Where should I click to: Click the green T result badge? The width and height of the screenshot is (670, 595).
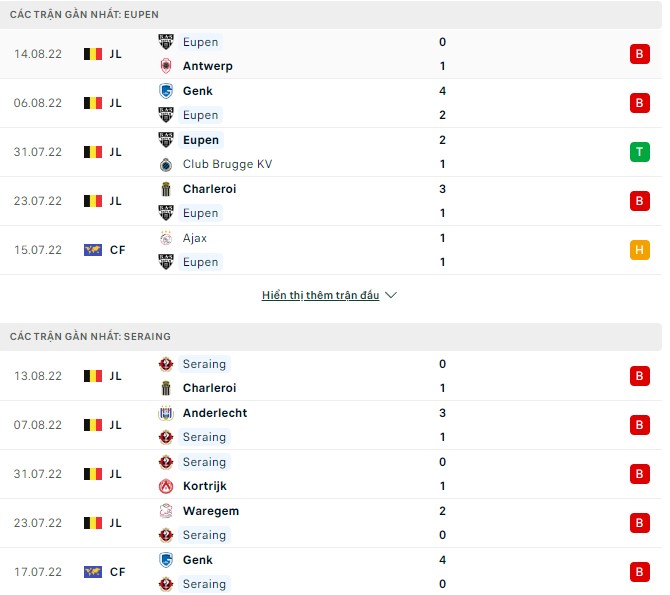point(639,152)
